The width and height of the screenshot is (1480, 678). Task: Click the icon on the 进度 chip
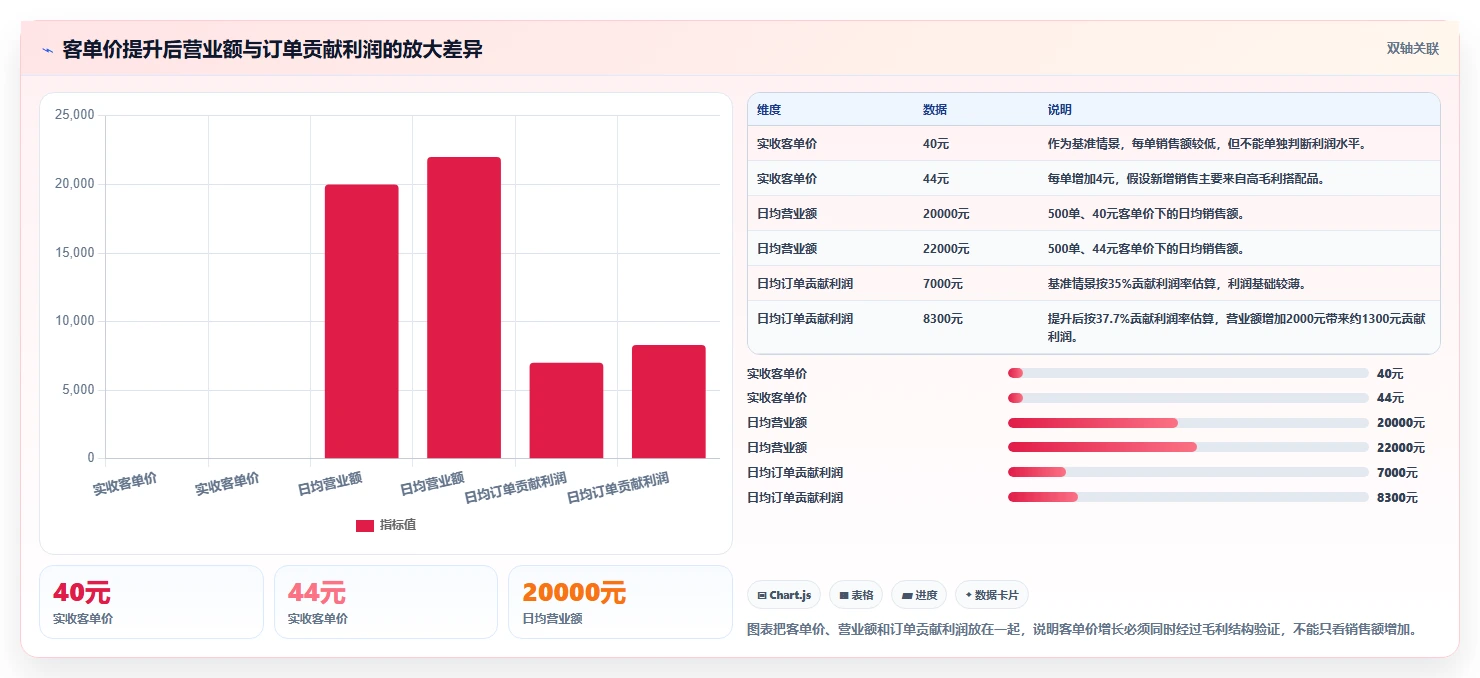coord(907,595)
